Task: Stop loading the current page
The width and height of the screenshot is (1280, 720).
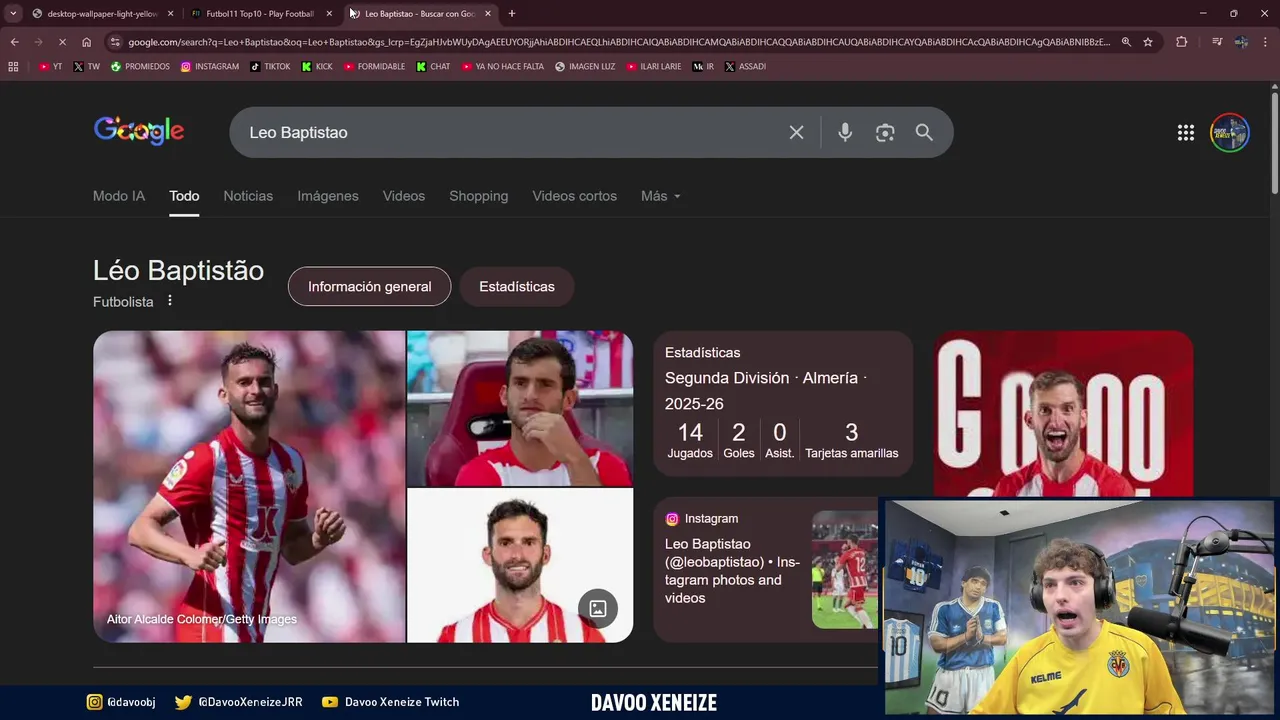Action: pos(62,42)
